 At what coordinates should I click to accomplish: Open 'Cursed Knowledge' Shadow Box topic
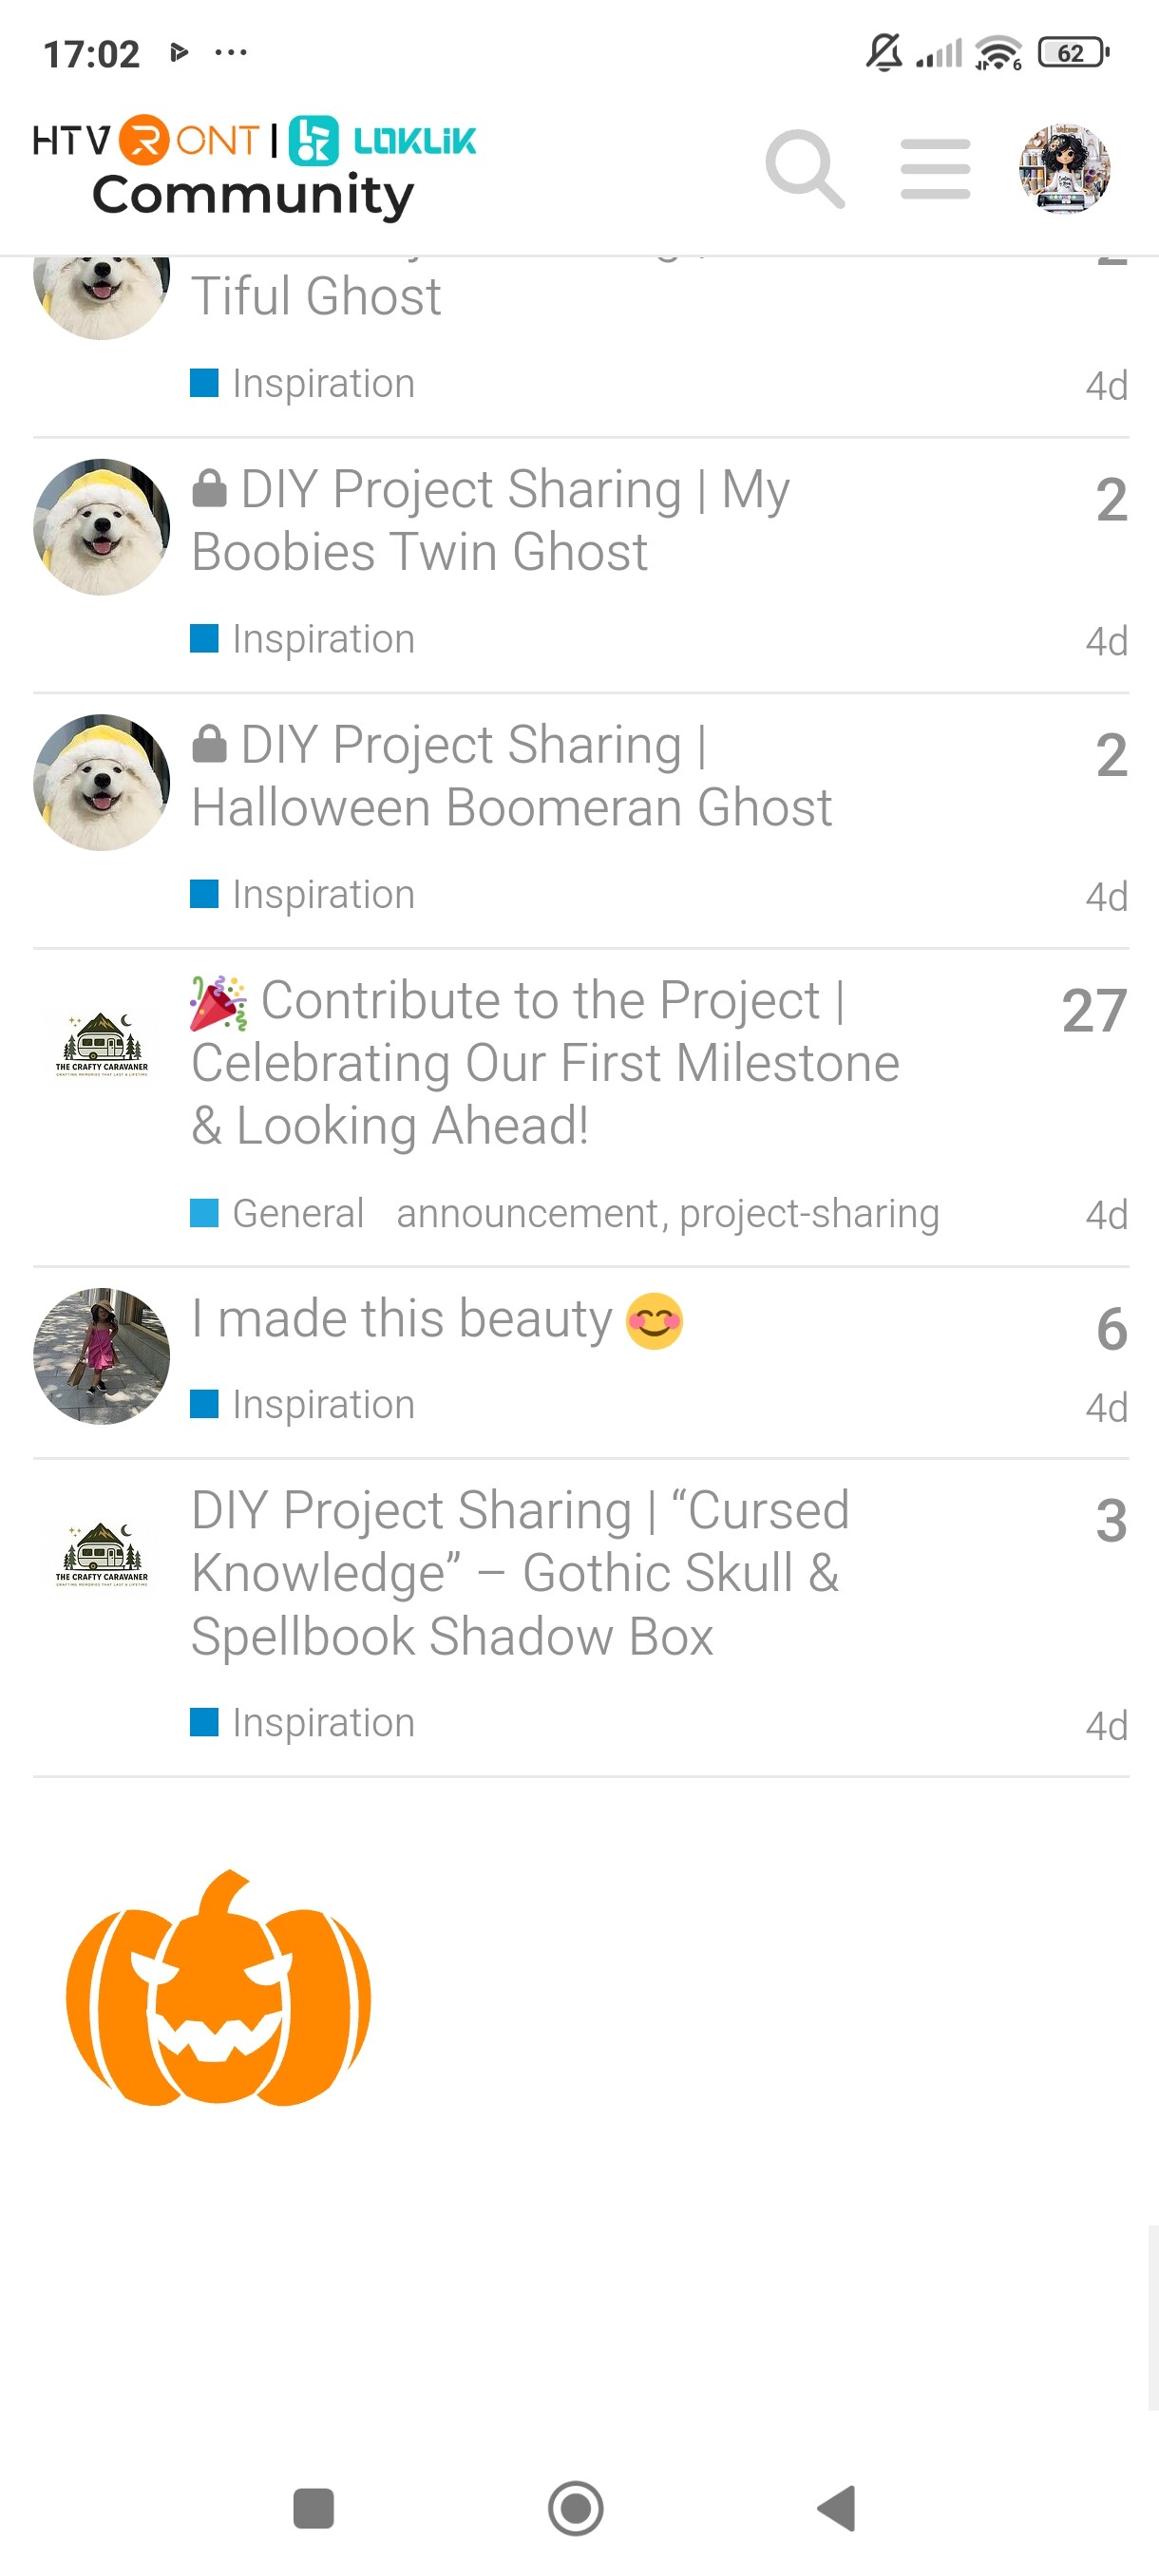(520, 1573)
